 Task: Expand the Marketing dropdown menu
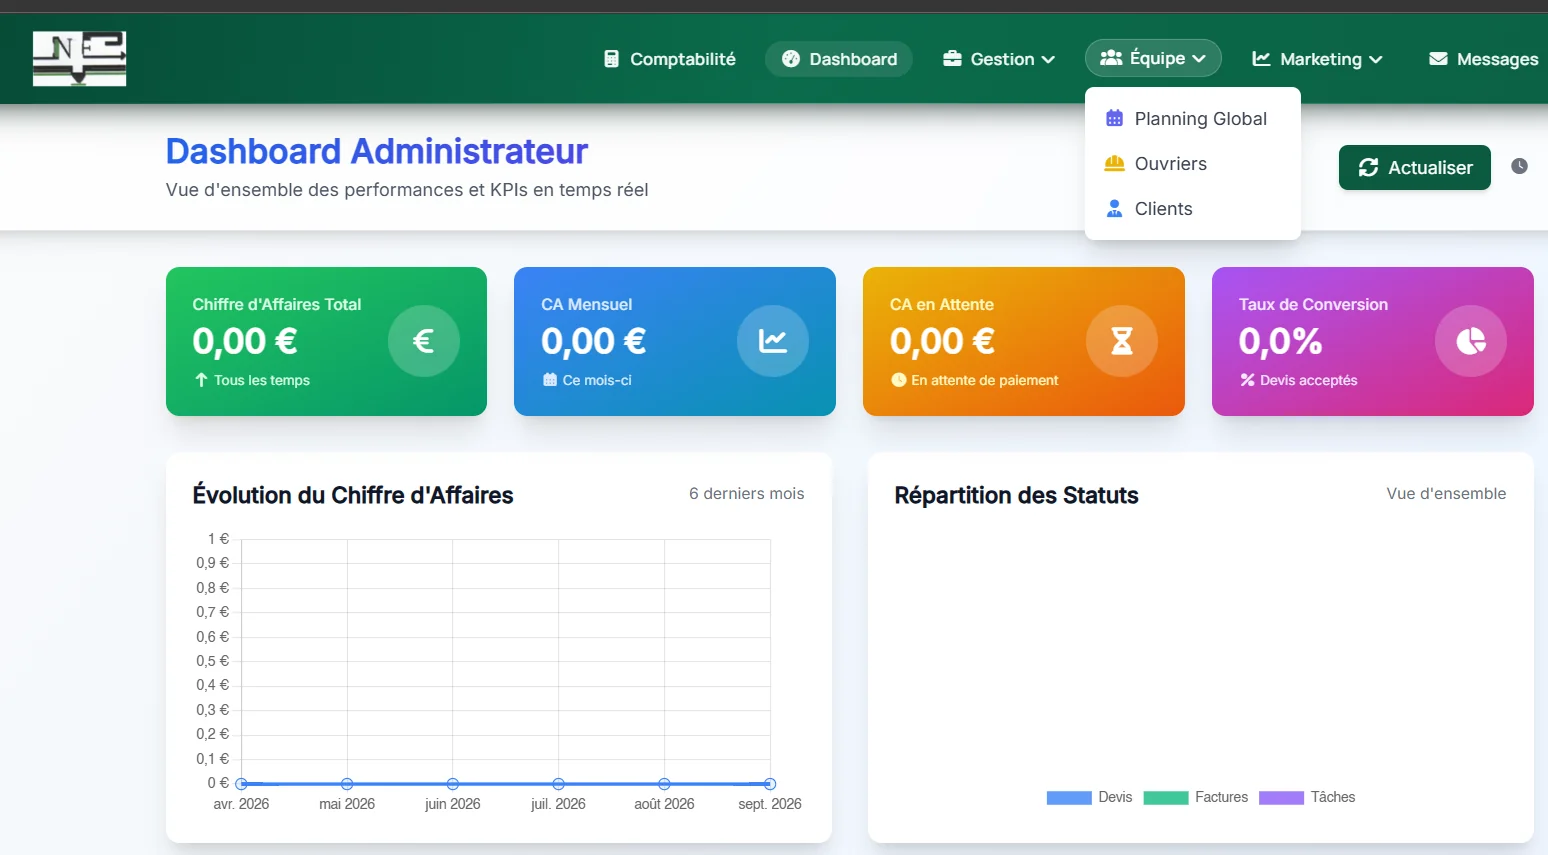[1317, 59]
